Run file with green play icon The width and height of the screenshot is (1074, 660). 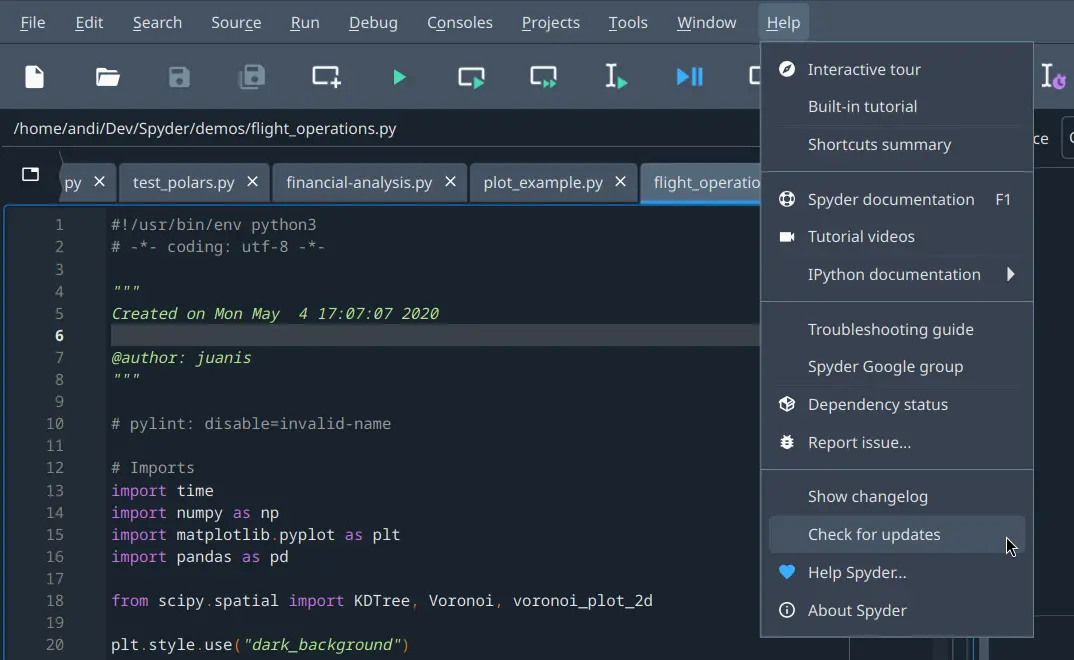pyautogui.click(x=399, y=77)
